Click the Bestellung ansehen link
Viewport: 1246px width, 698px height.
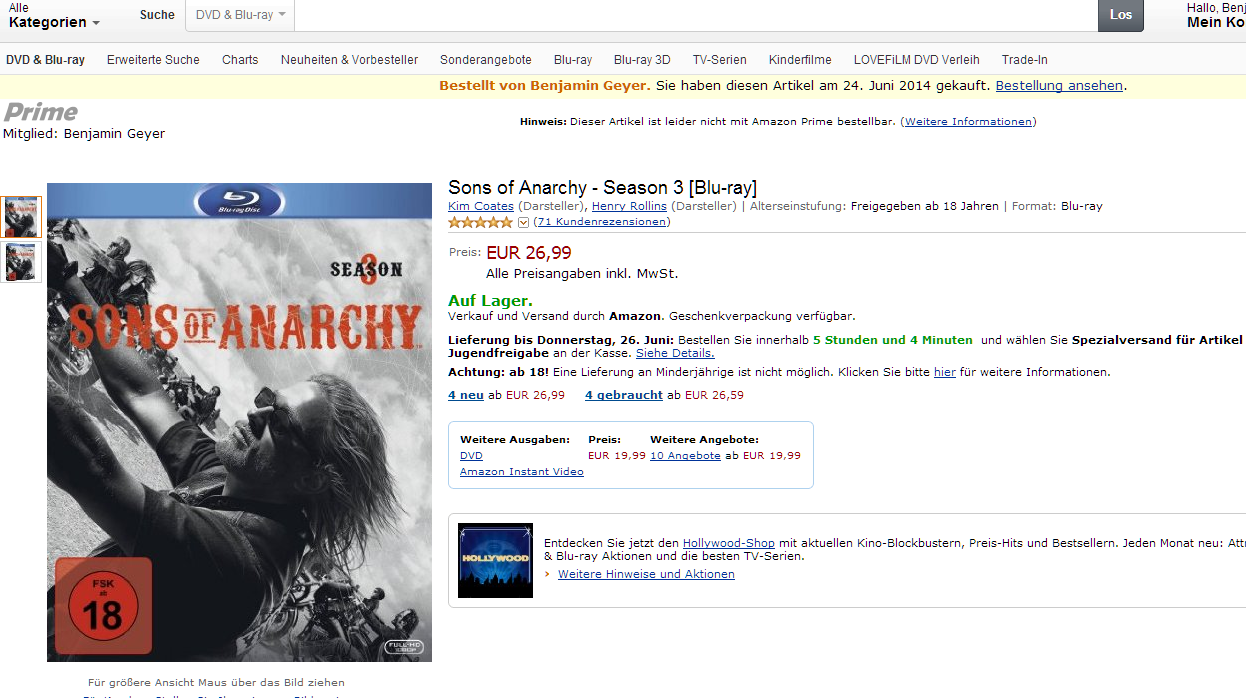click(x=1059, y=86)
